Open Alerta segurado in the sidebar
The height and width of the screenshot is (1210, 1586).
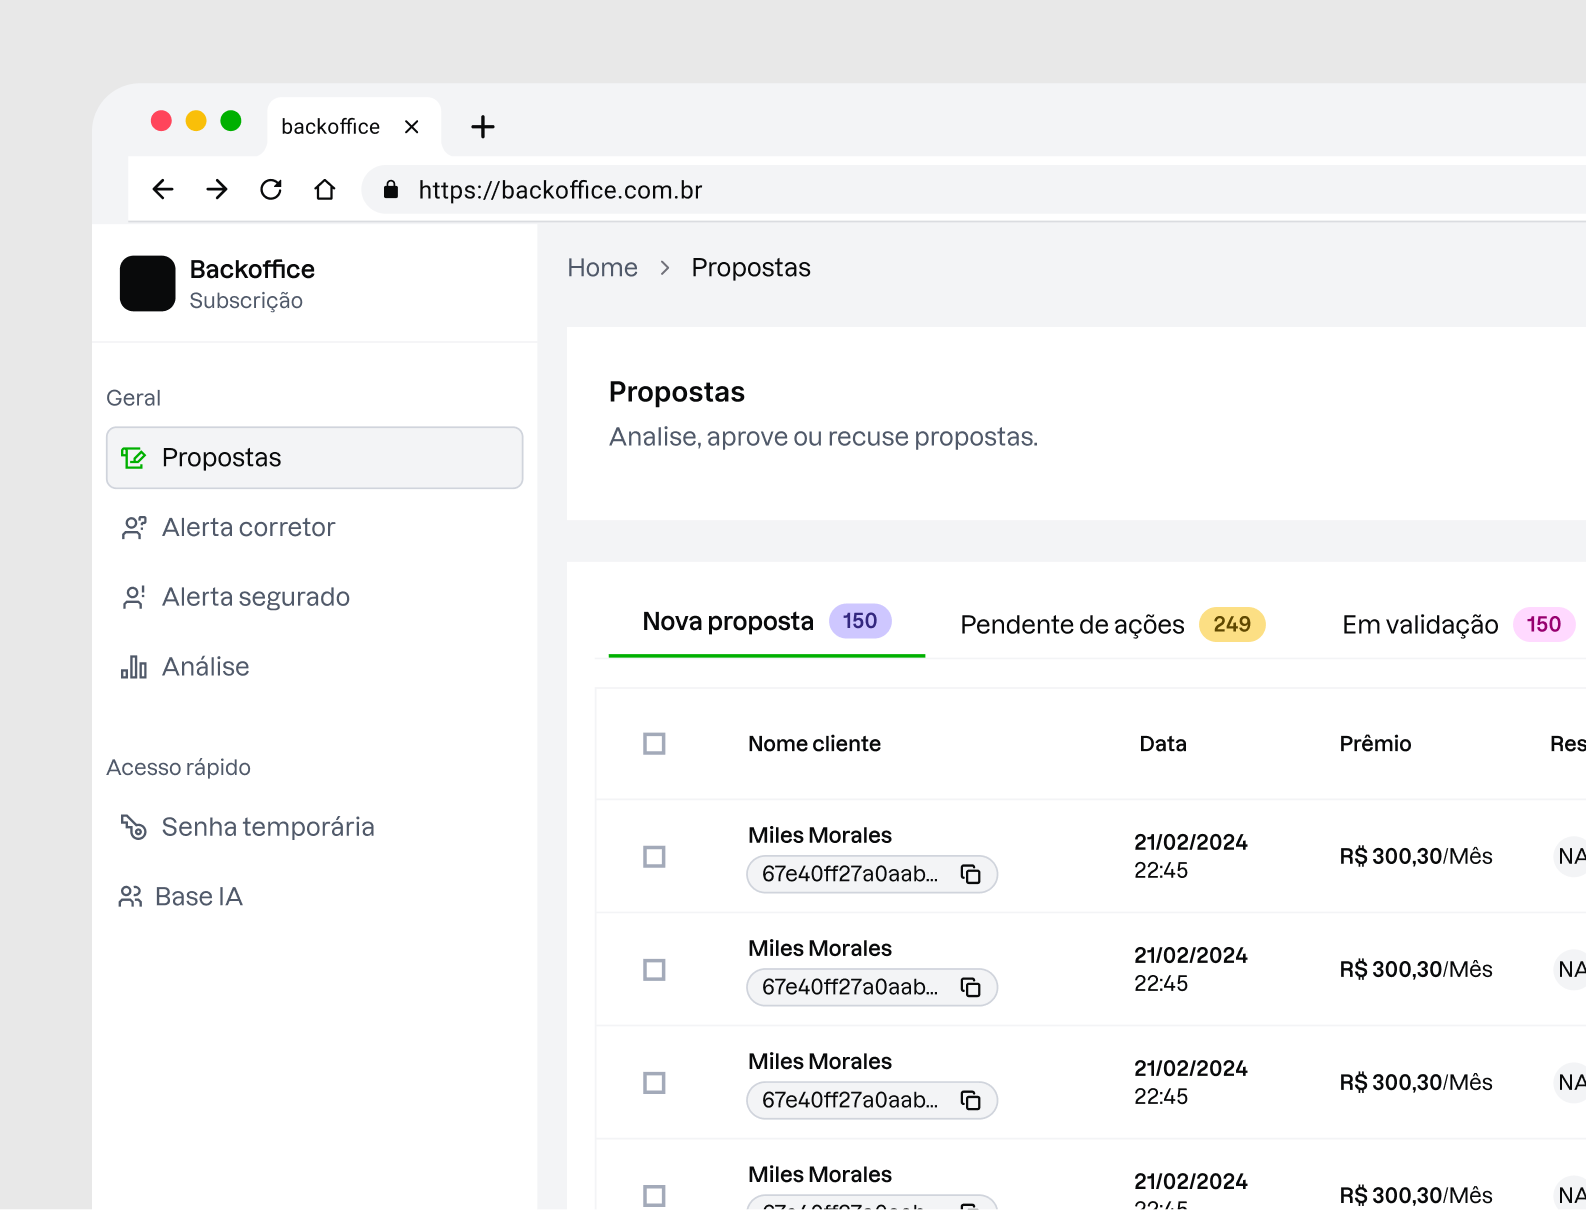coord(314,597)
